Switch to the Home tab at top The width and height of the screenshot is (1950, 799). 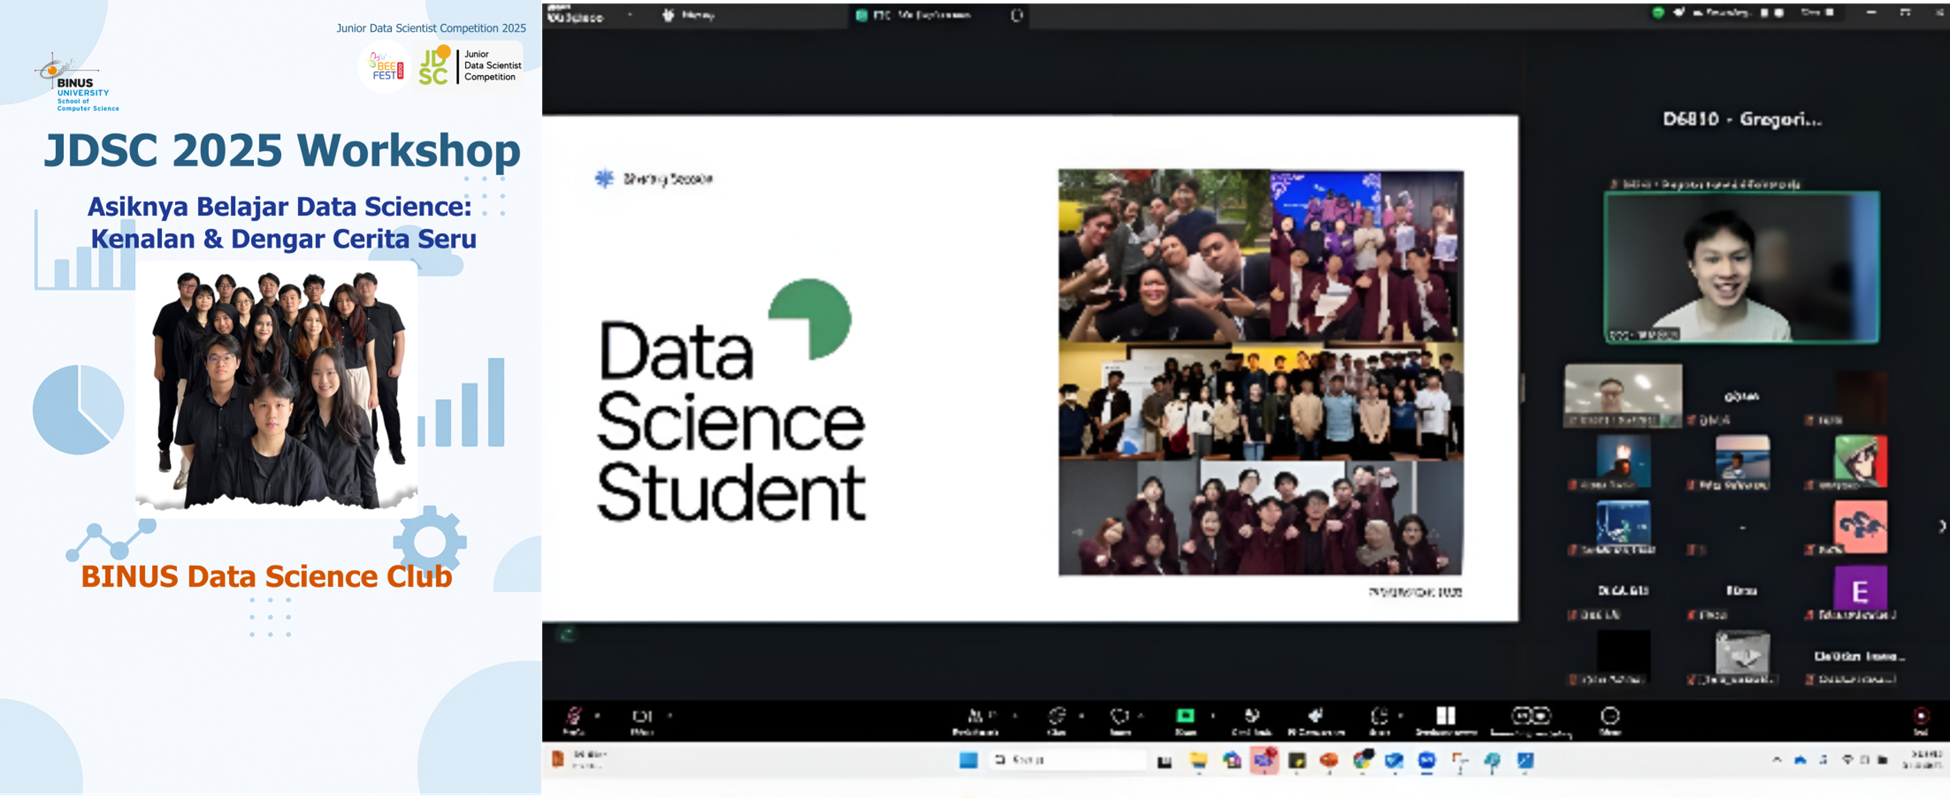click(x=688, y=15)
